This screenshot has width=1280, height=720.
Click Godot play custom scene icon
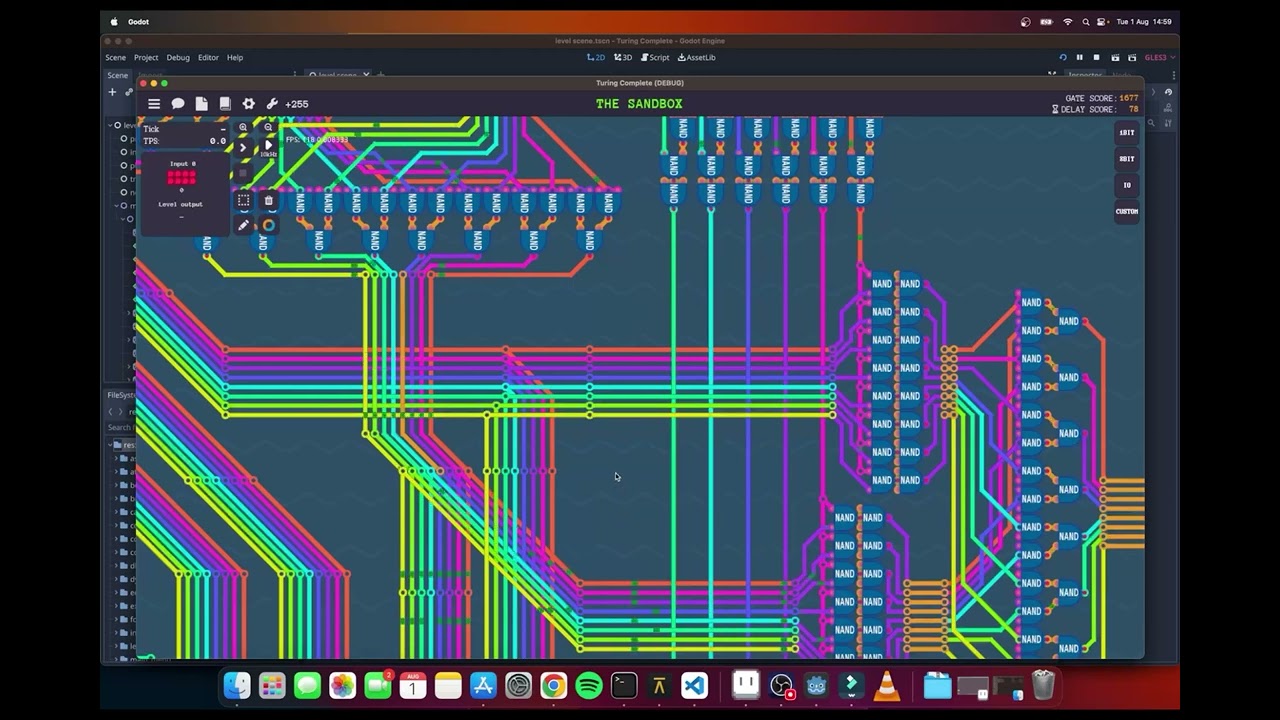click(1132, 57)
